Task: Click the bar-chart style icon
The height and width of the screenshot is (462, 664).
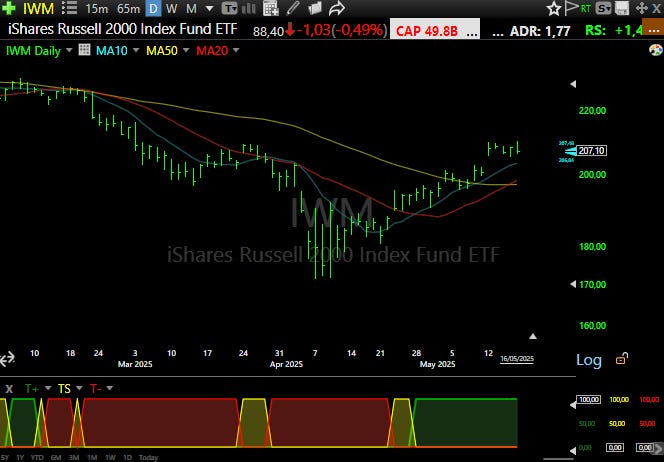Action: coord(249,8)
